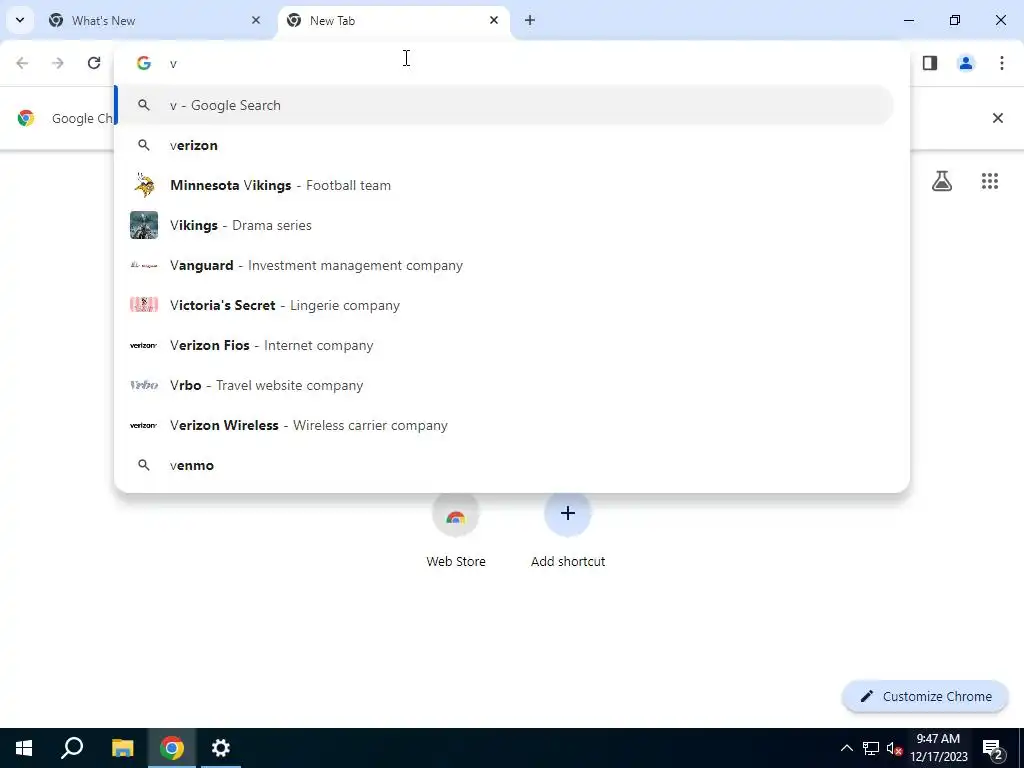Open the Chrome profile avatar
Viewport: 1024px width, 768px height.
pos(966,63)
